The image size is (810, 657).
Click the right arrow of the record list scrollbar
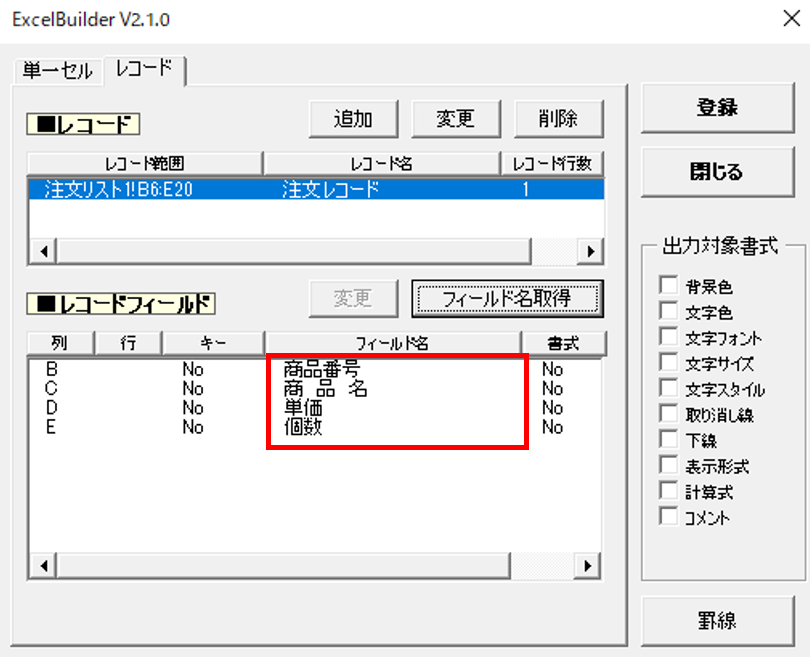pos(590,252)
